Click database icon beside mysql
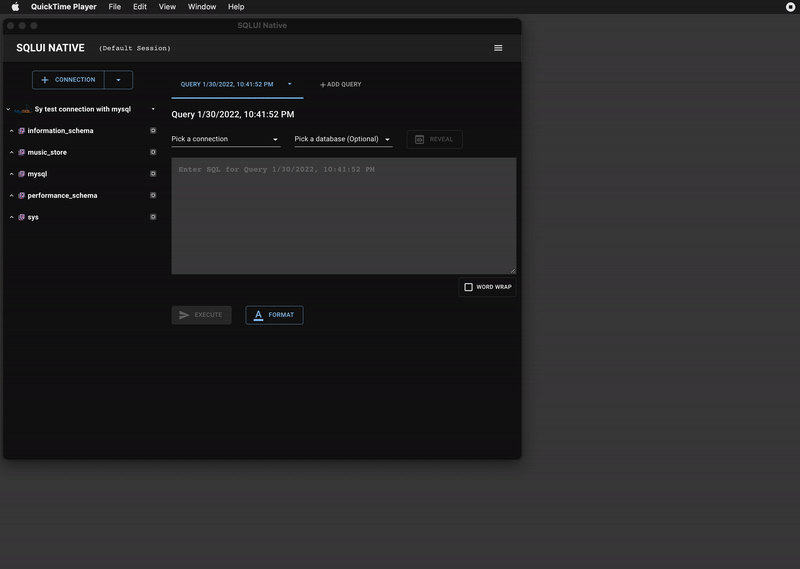Screen dimensions: 800x569 21,174
